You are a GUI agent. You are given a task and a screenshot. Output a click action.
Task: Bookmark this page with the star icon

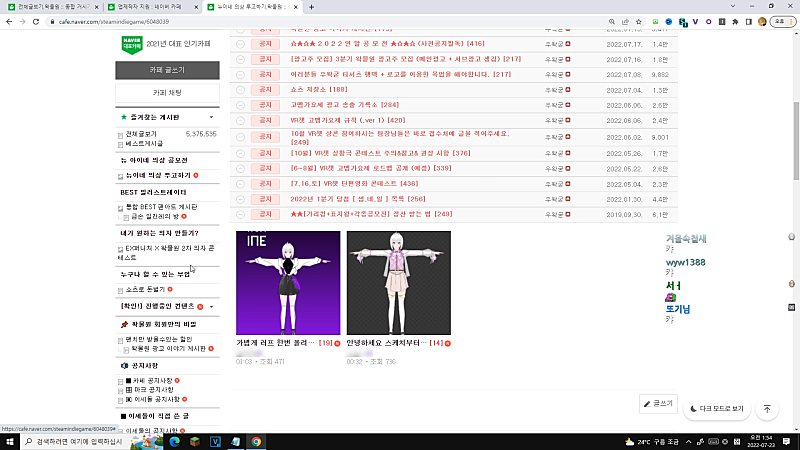tap(638, 22)
